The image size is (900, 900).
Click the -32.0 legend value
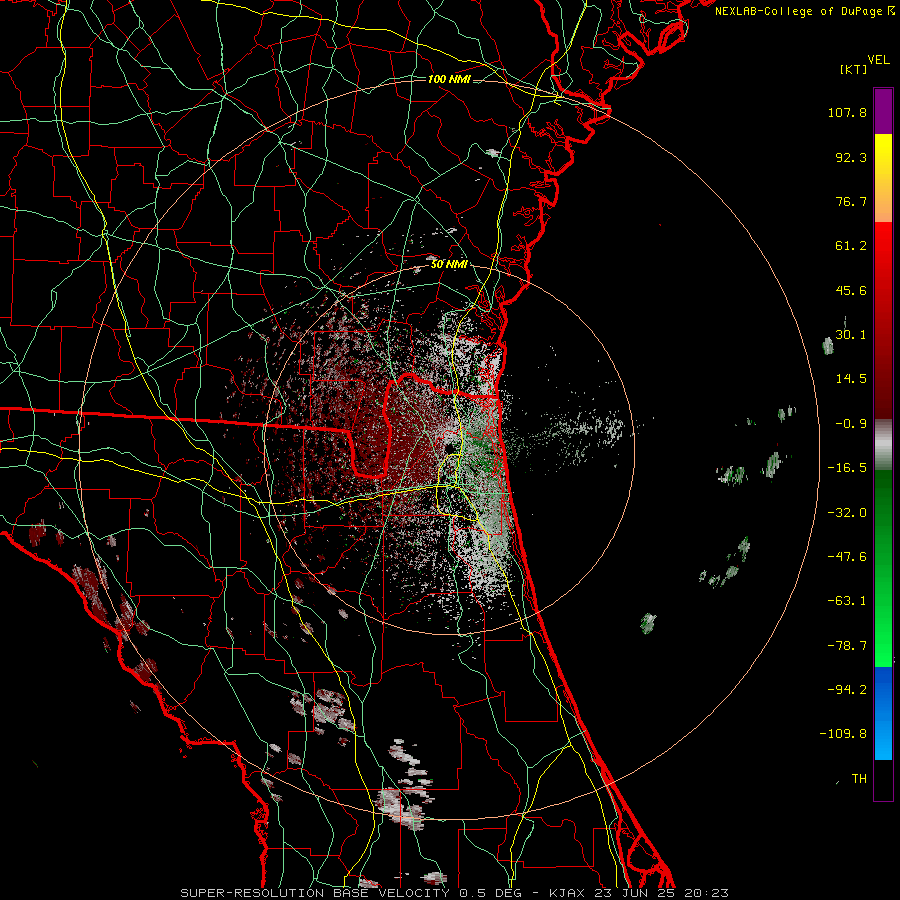point(847,513)
